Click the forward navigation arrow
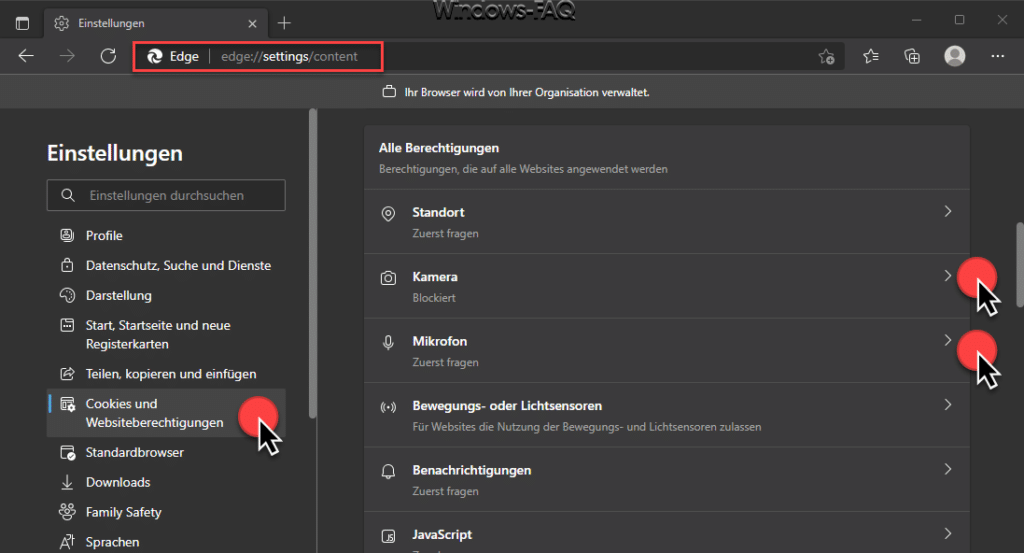The image size is (1024, 553). pyautogui.click(x=67, y=56)
